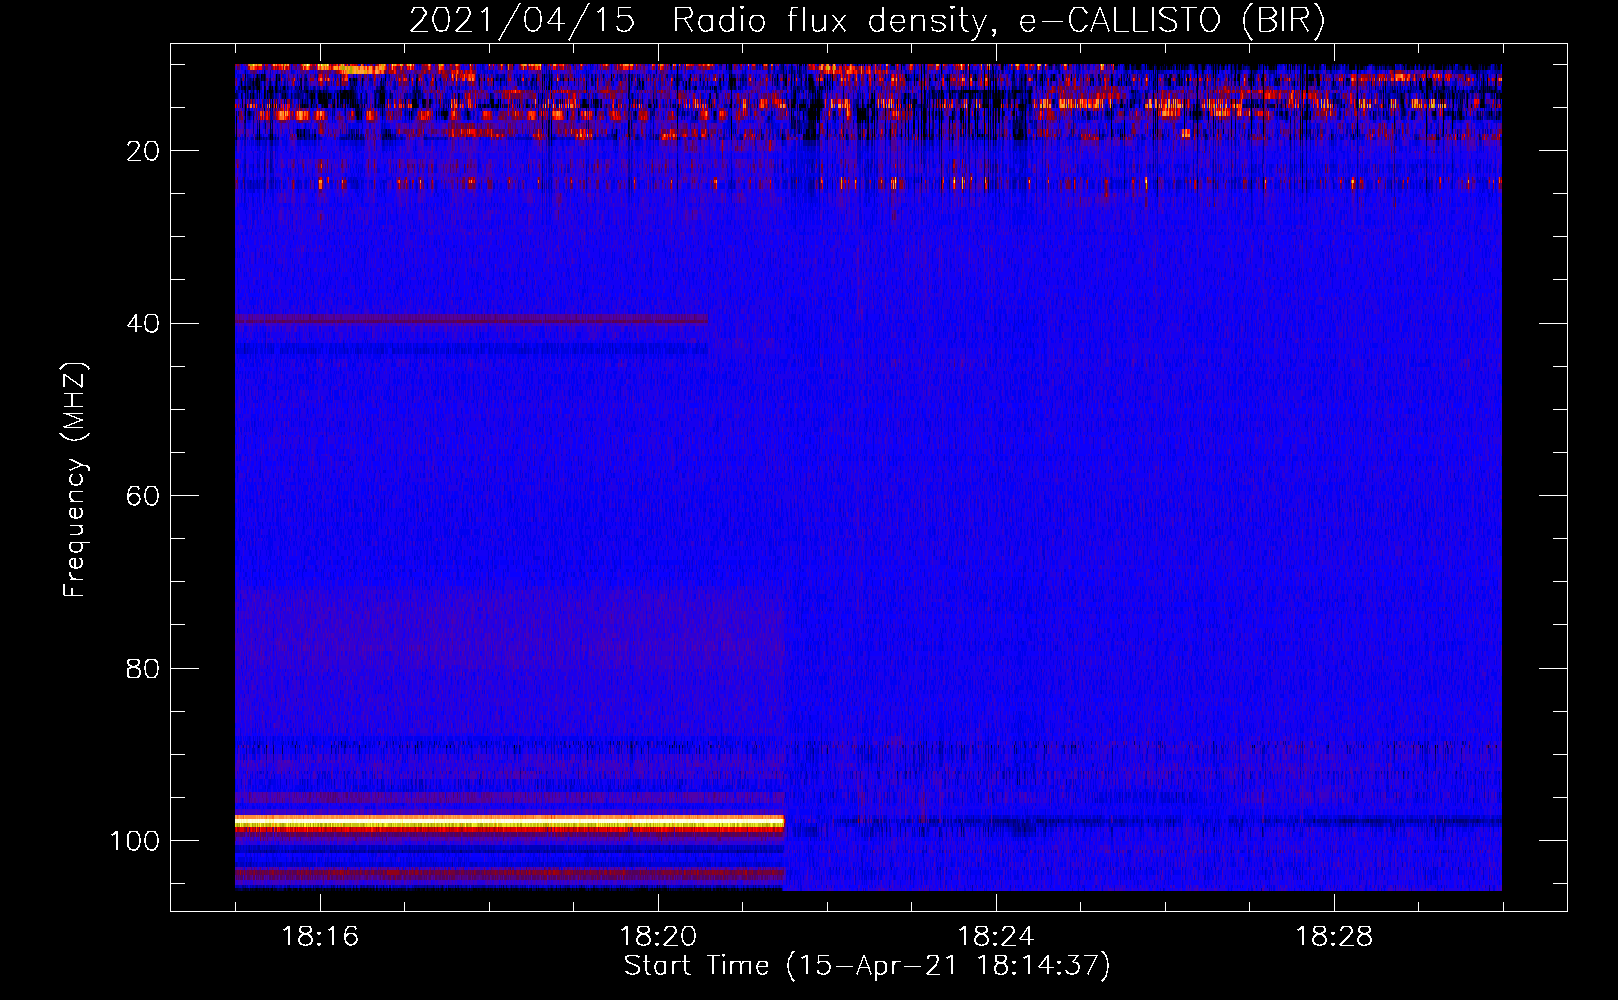Click the 18:16 time tick label

tap(320, 937)
